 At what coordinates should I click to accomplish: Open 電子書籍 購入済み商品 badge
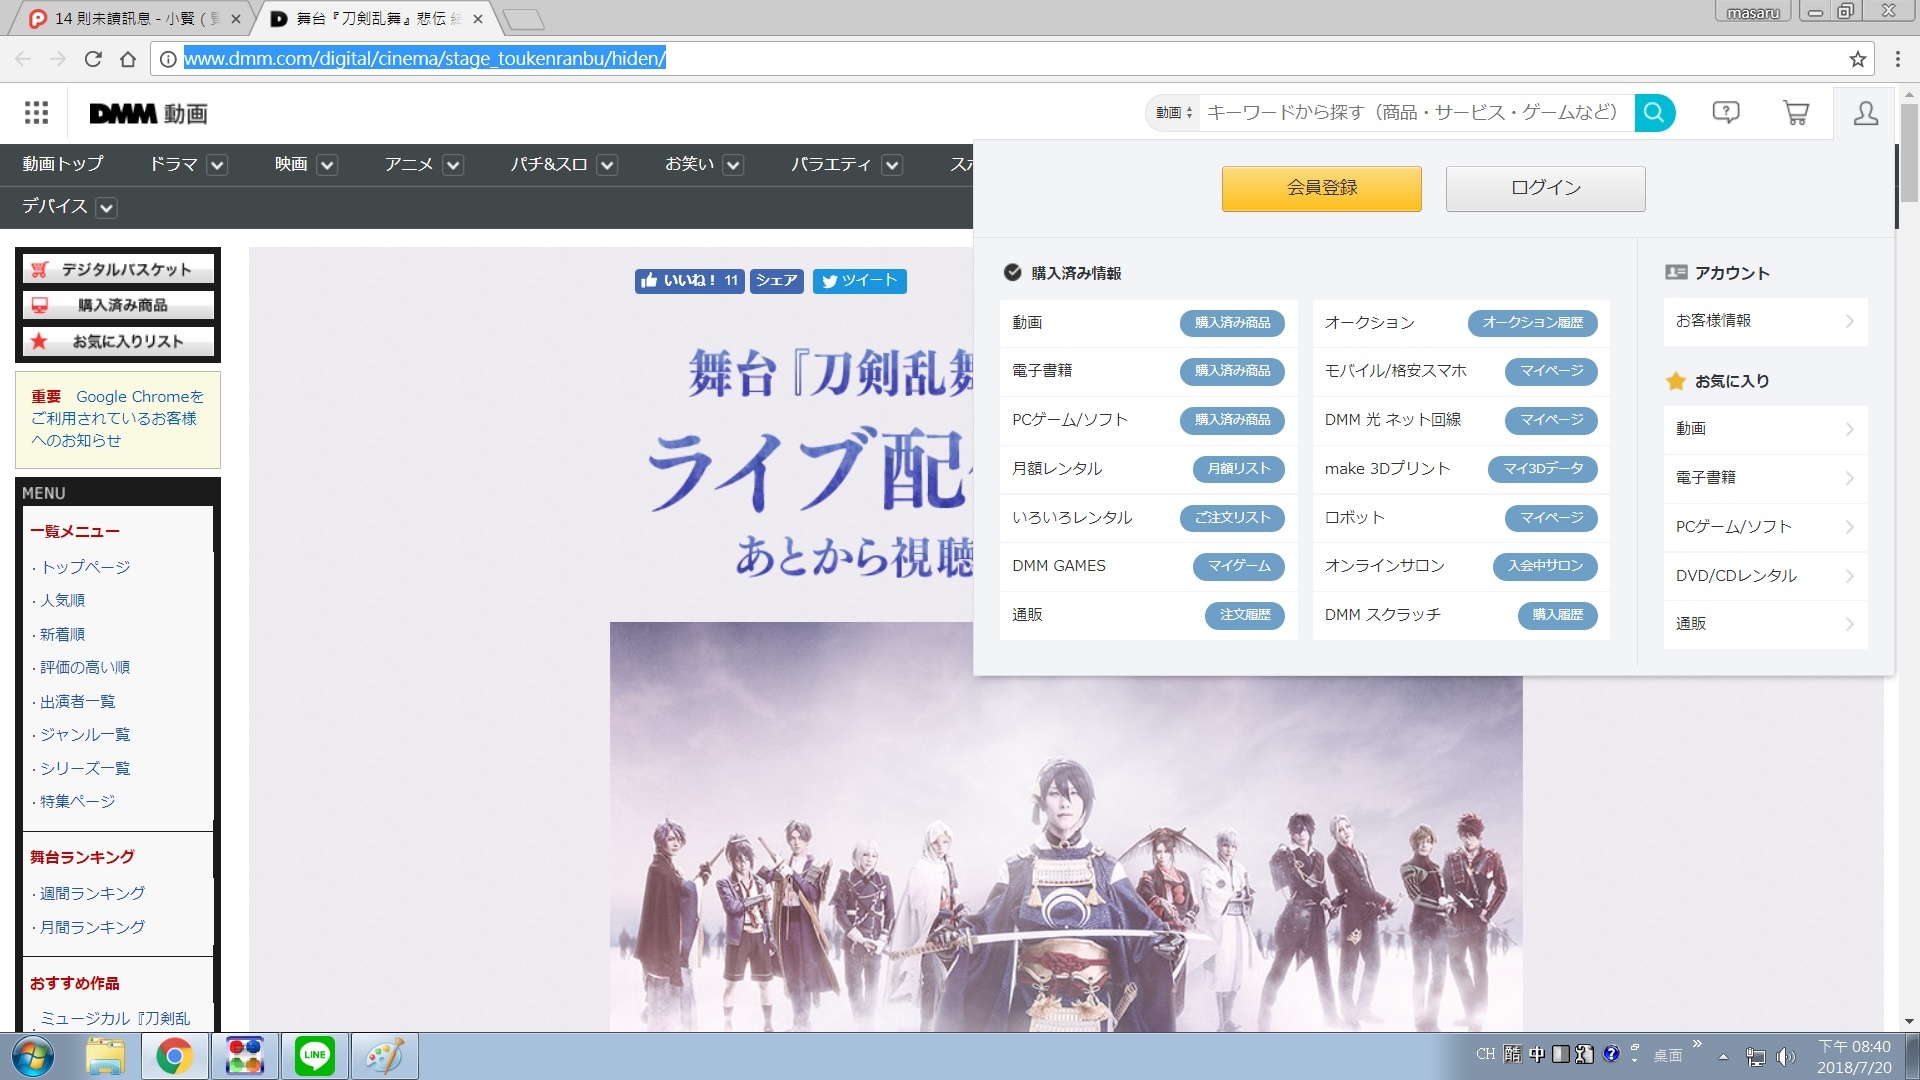coord(1232,371)
